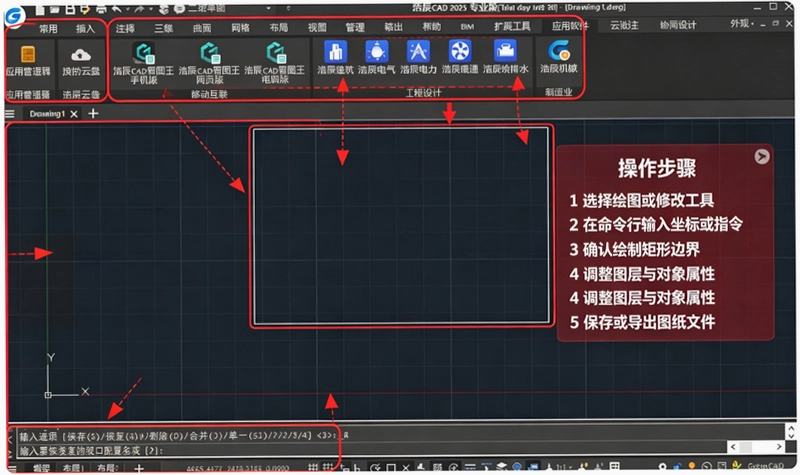800x475 pixels.
Task: Switch to the BIM ribbon tab
Action: (467, 27)
